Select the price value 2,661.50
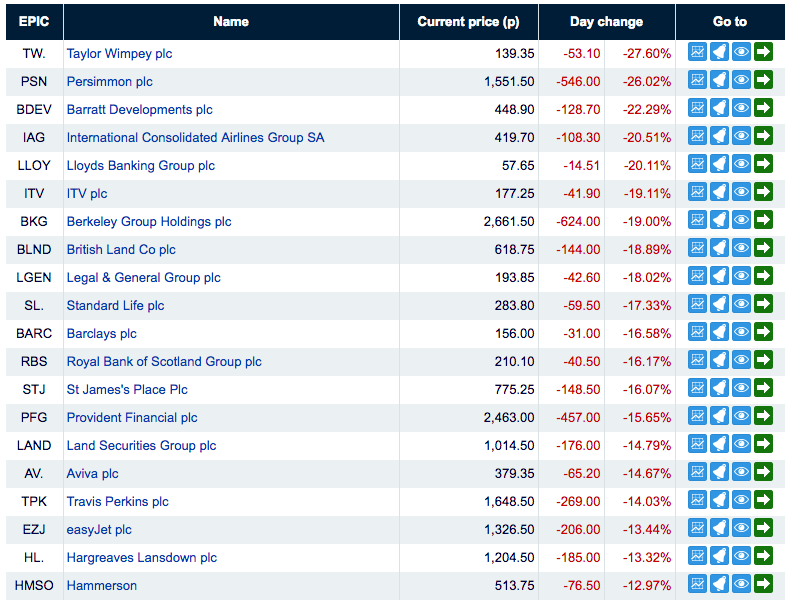The image size is (793, 608). point(509,222)
